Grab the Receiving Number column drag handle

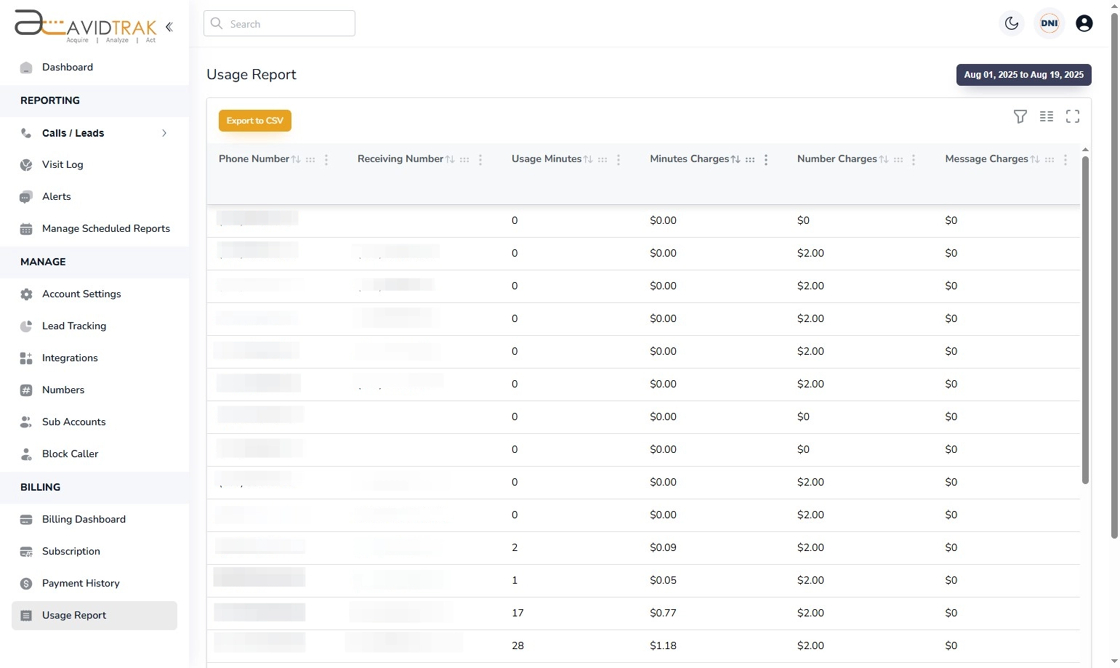click(464, 160)
